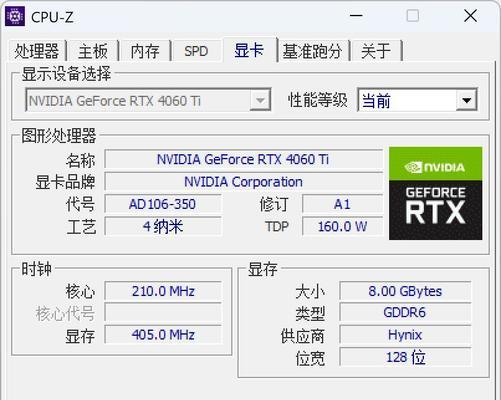Click the Hynix vendor field
The width and height of the screenshot is (501, 400).
tap(405, 335)
